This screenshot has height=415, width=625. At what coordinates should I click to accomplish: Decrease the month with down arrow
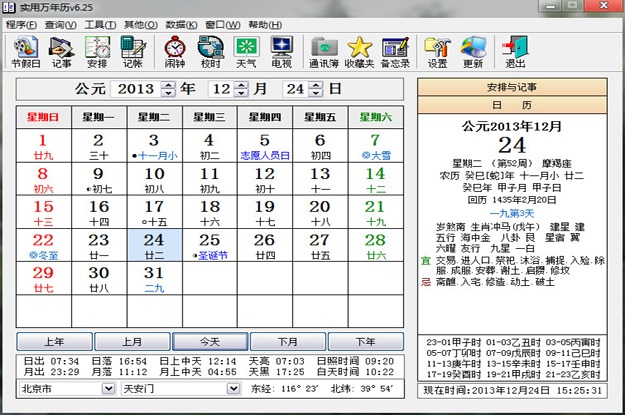point(241,93)
